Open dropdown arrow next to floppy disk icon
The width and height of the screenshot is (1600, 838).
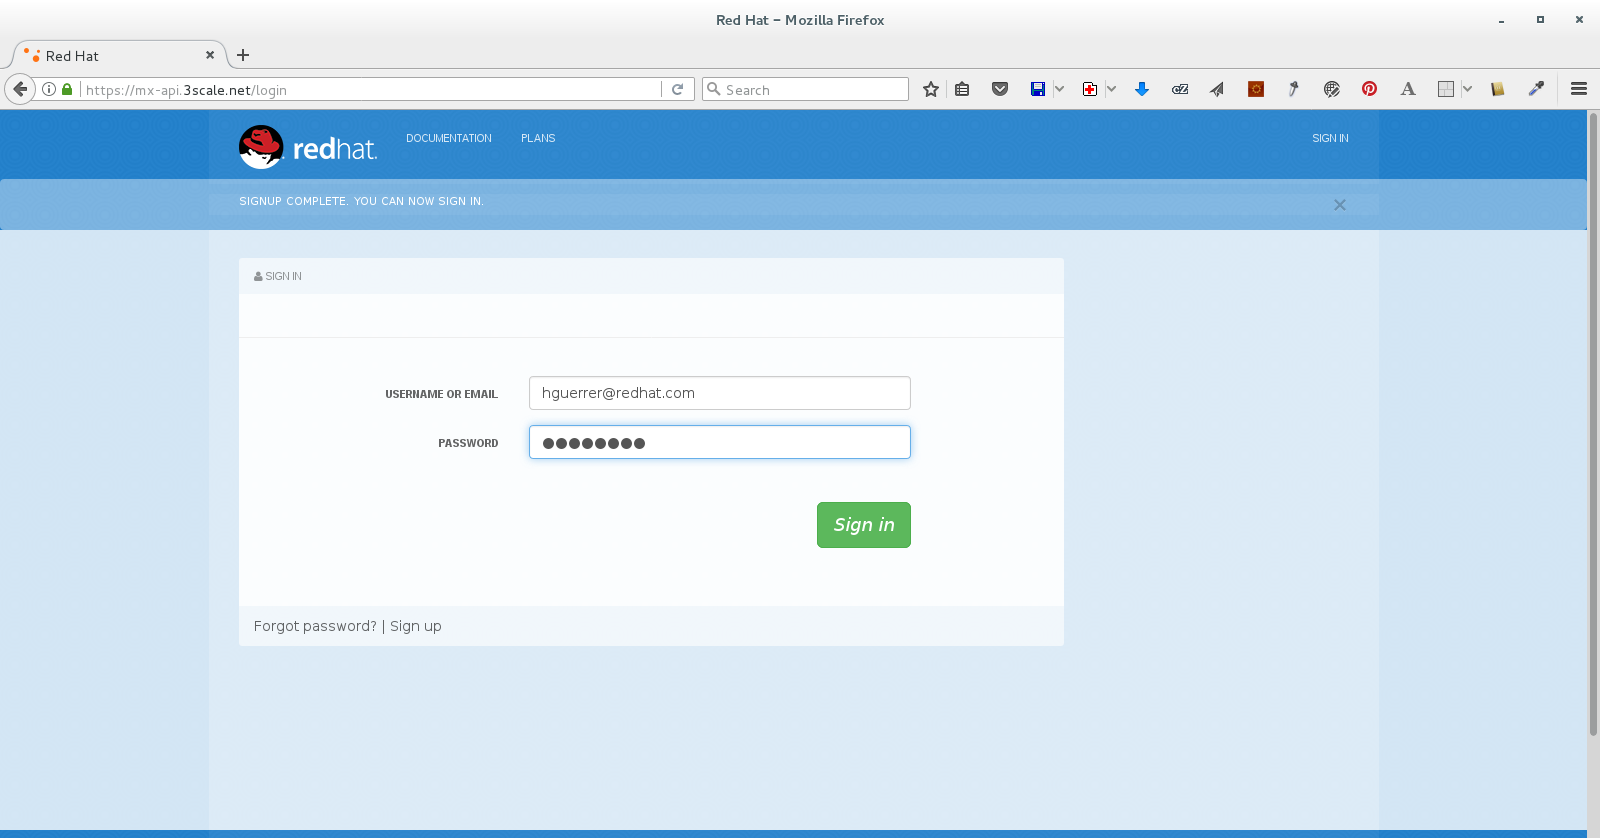[1059, 89]
